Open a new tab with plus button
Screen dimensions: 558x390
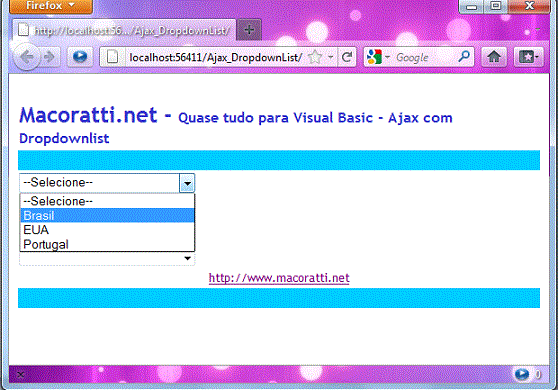(x=249, y=30)
